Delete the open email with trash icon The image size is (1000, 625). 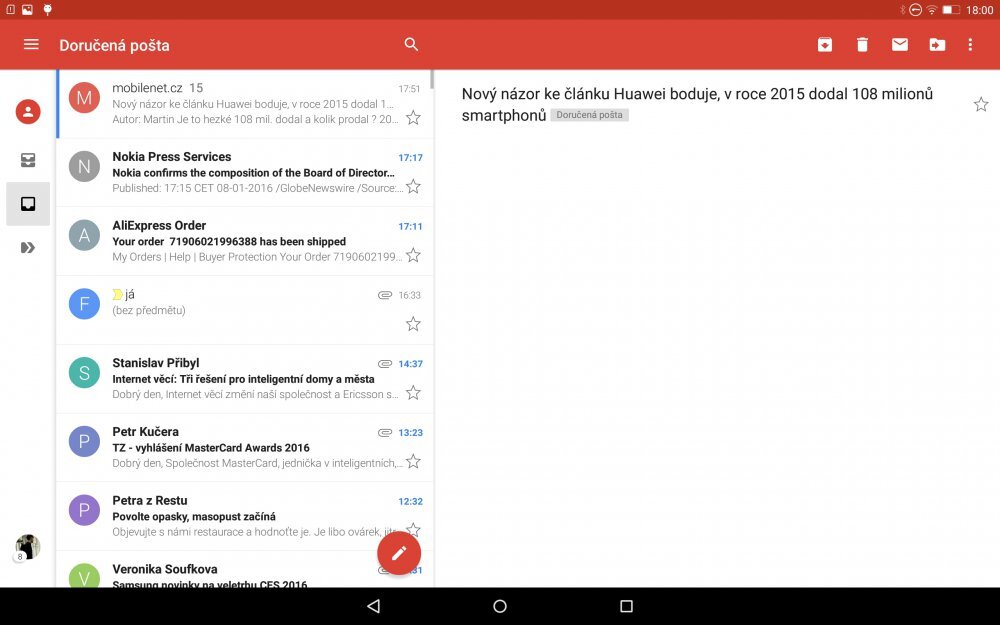(862, 45)
